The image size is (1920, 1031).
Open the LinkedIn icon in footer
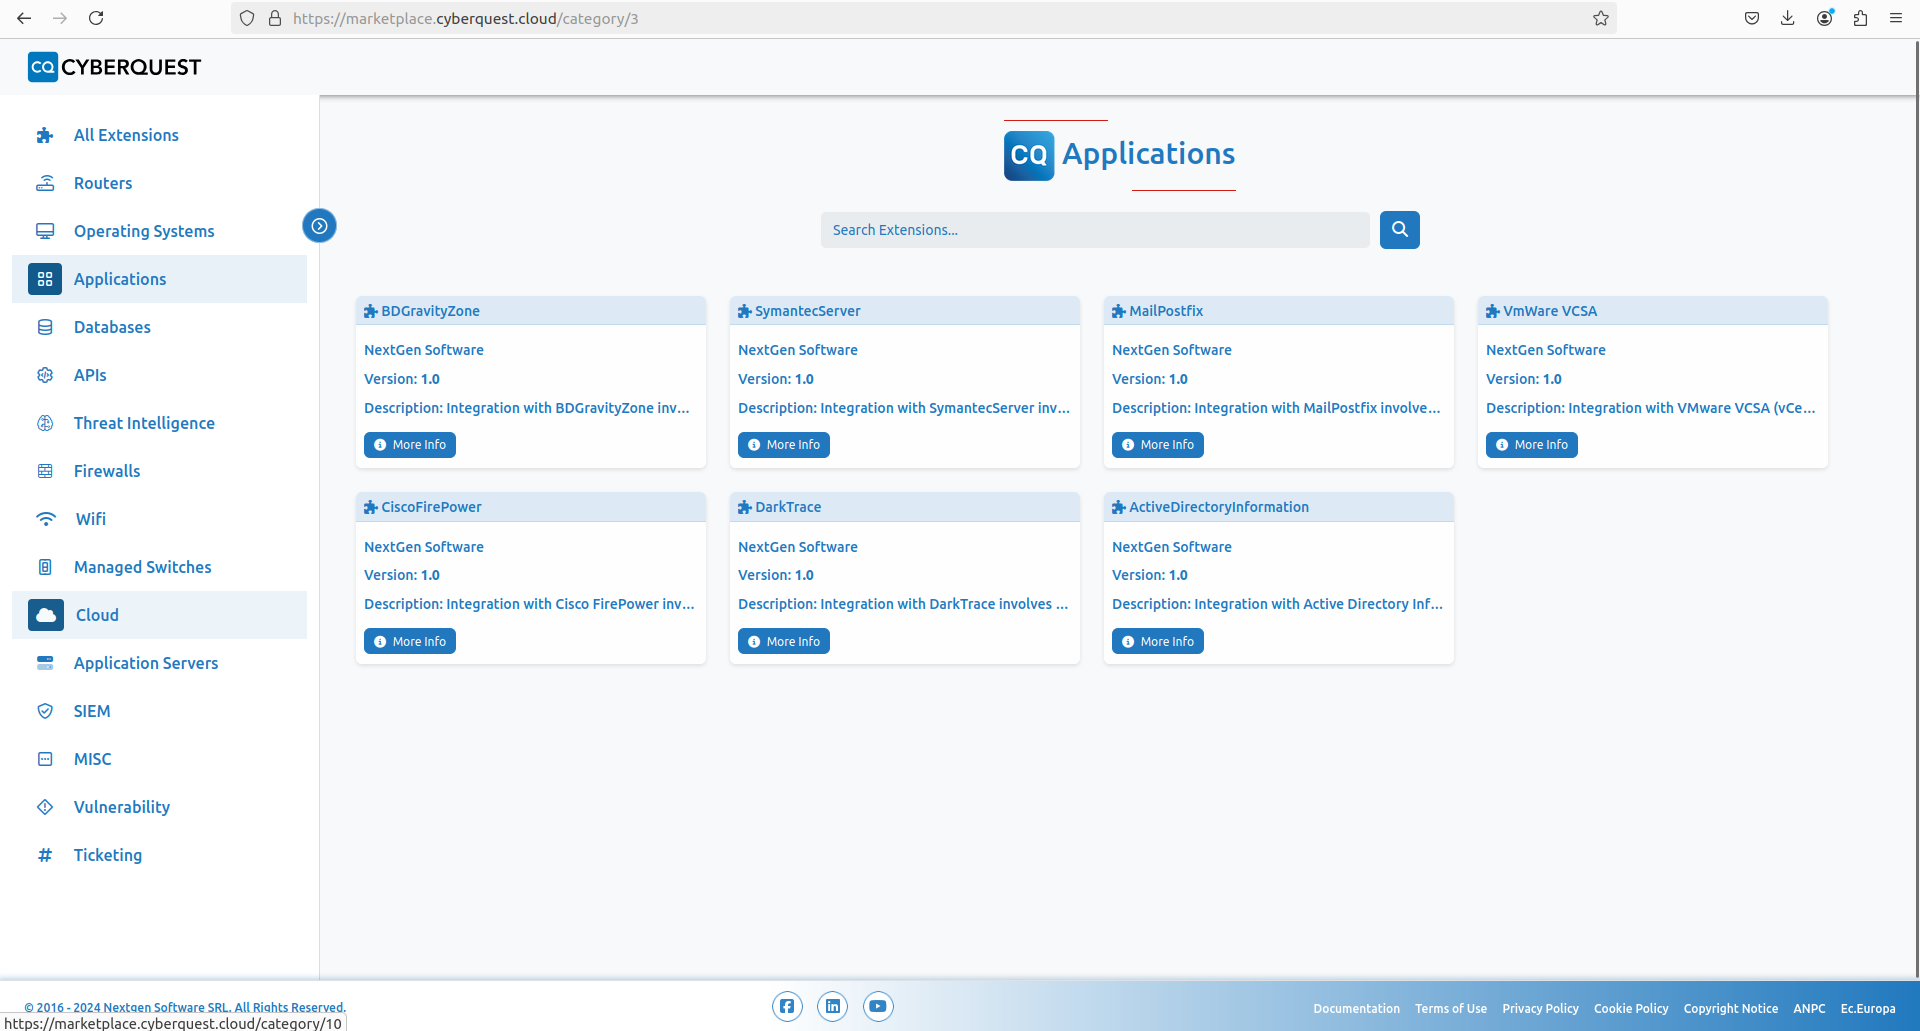click(832, 1006)
